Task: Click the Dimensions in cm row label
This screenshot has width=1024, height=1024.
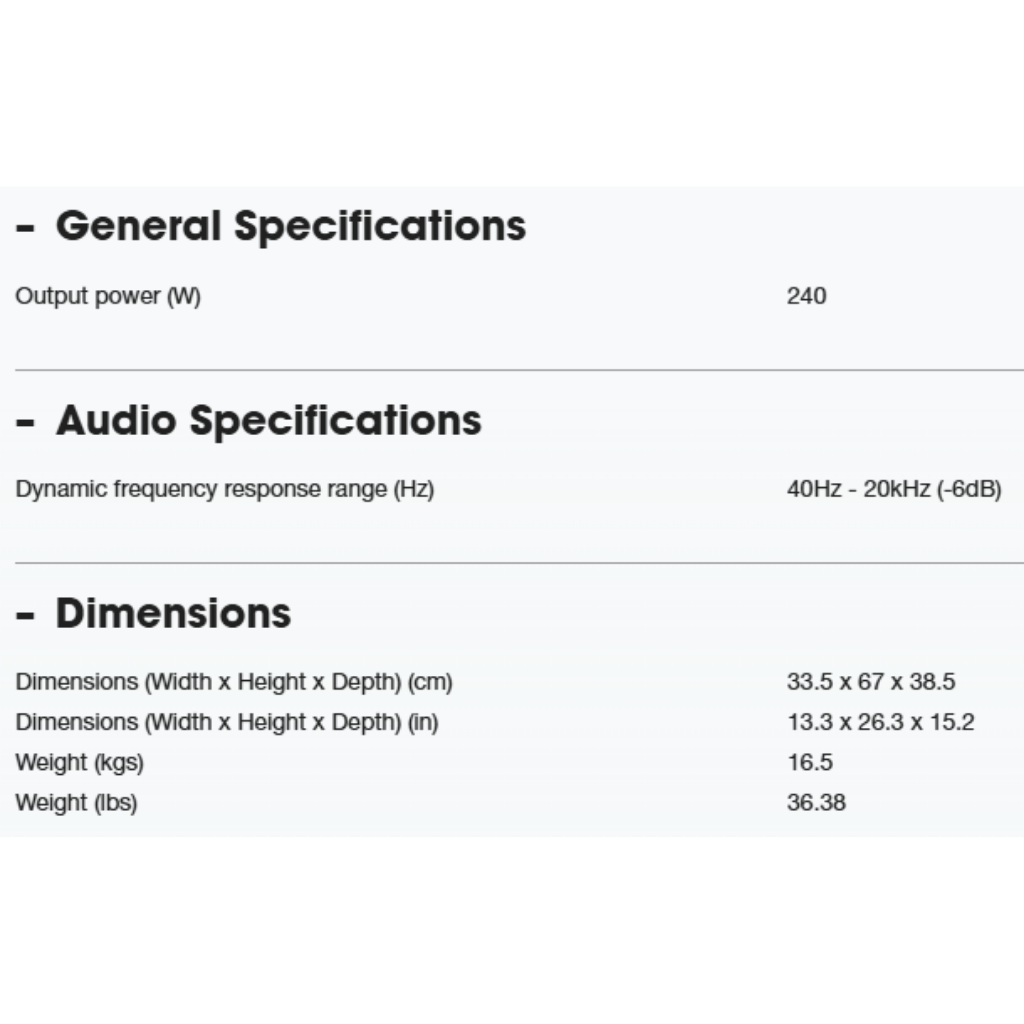Action: [234, 682]
